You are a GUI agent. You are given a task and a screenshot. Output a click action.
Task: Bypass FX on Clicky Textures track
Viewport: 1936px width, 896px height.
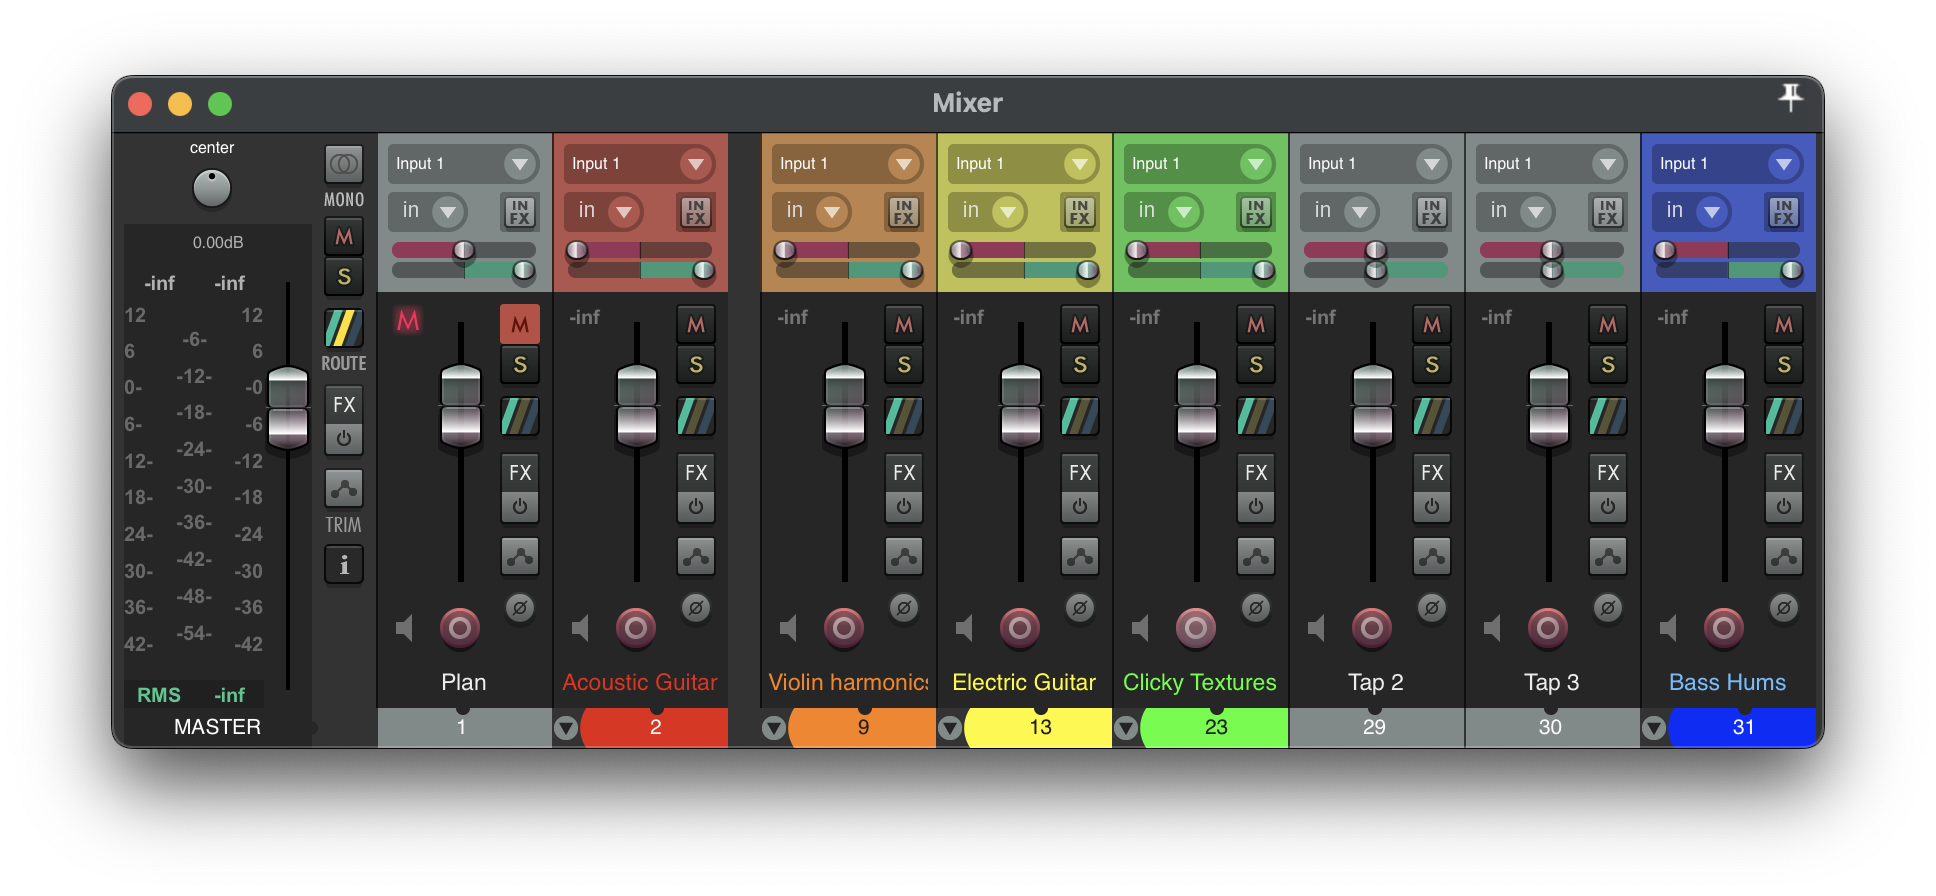1256,506
